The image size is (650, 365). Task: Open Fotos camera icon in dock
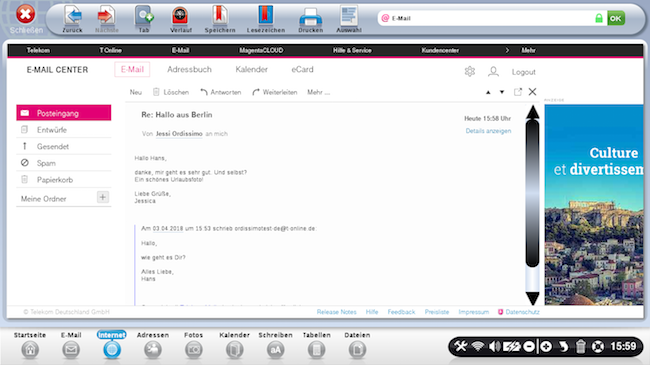pyautogui.click(x=194, y=350)
